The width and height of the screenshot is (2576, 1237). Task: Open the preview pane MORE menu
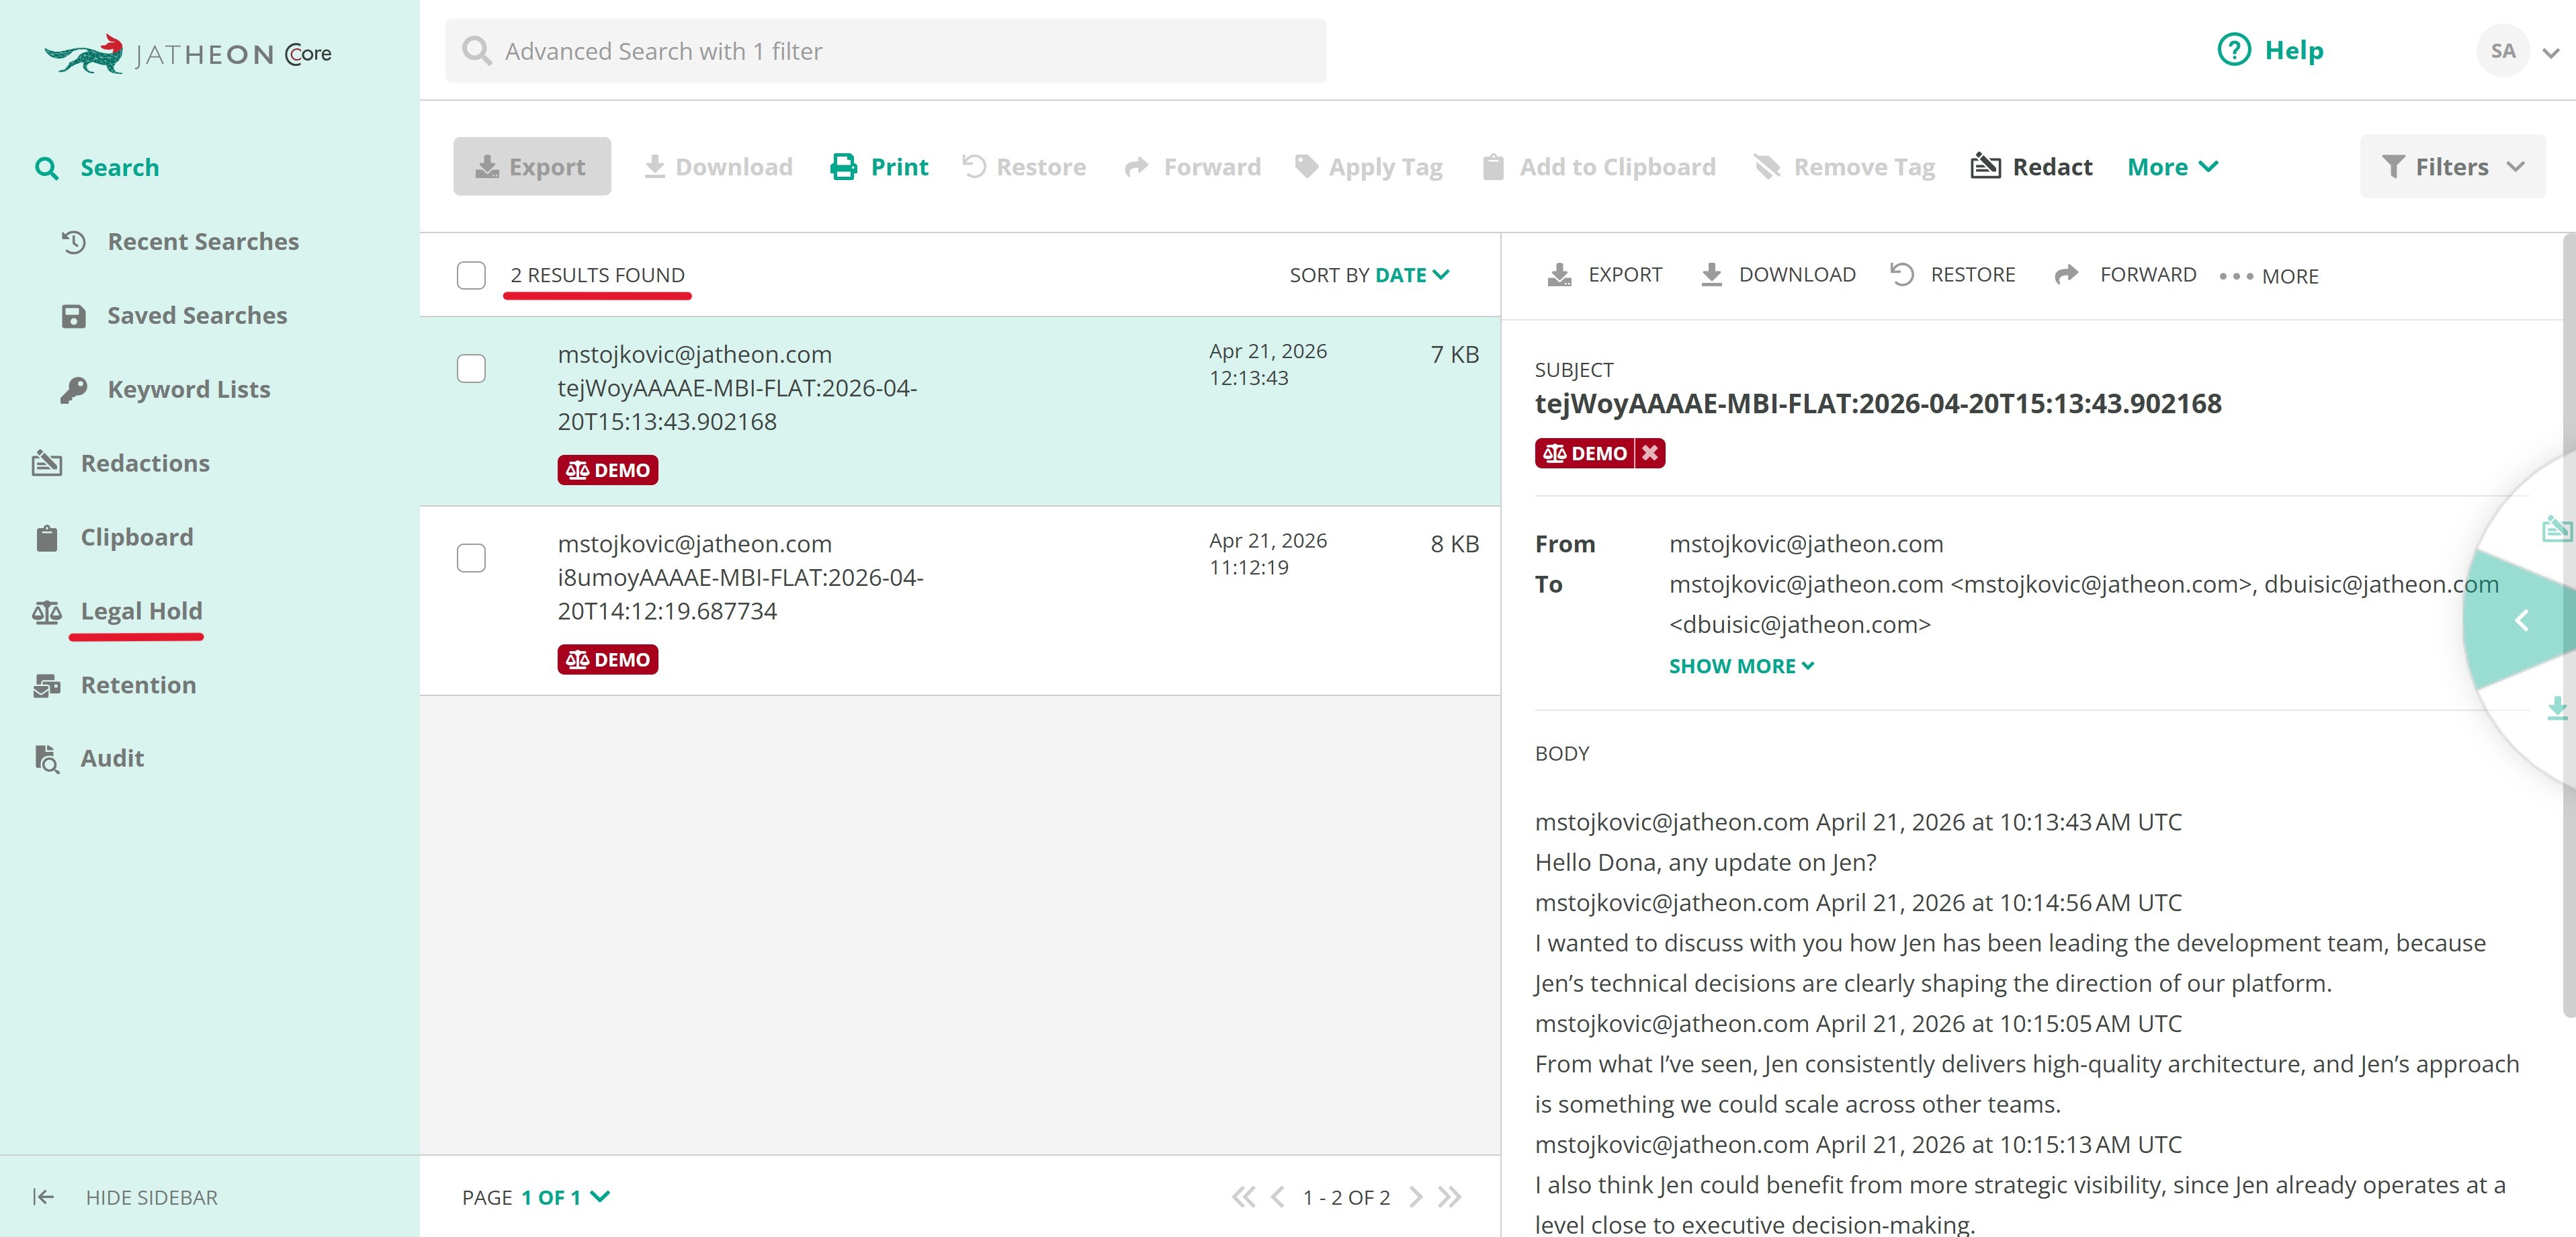[2269, 276]
